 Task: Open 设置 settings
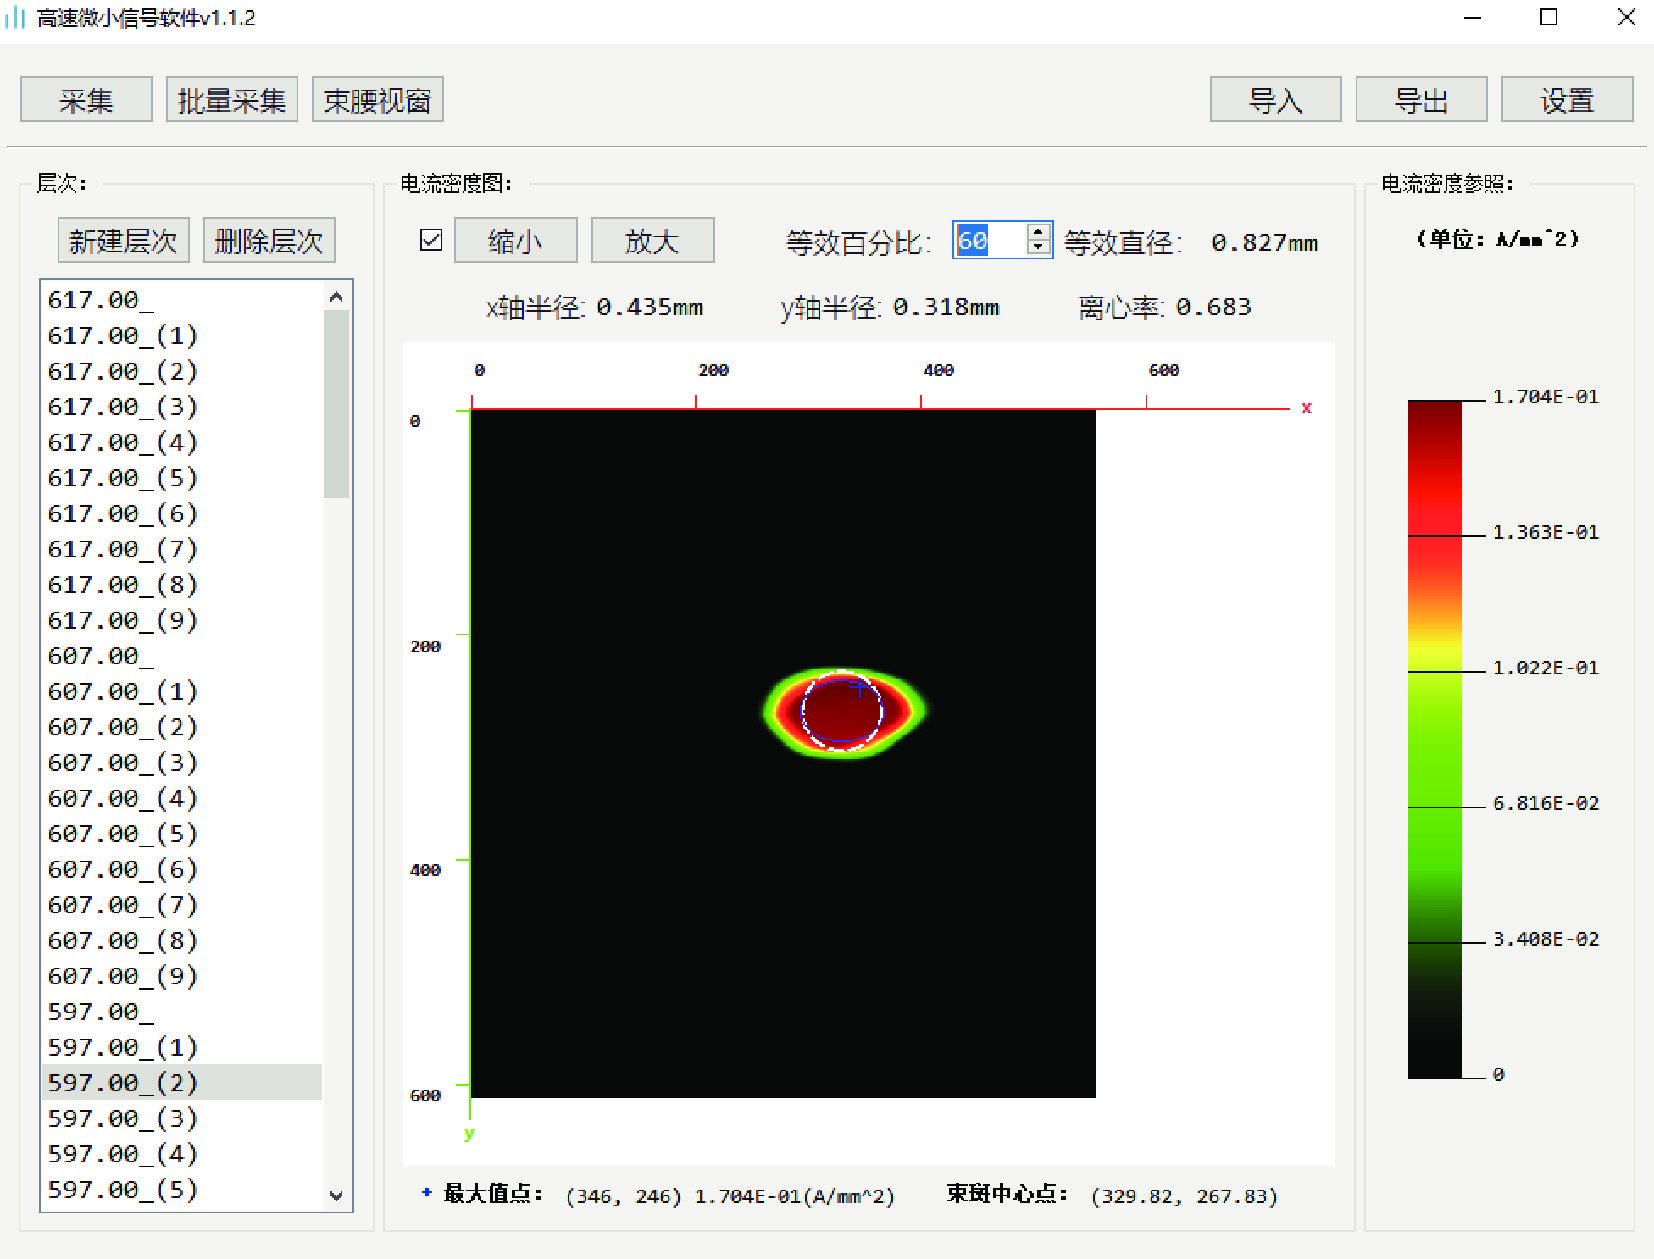tap(1567, 99)
